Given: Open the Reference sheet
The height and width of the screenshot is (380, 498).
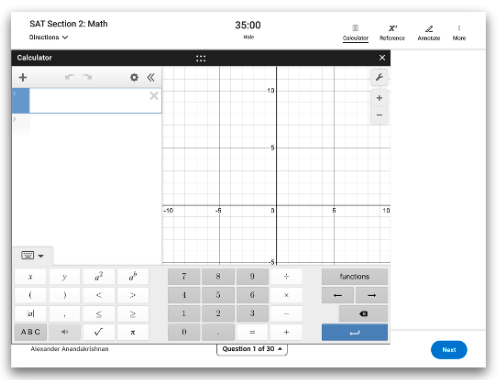Looking at the screenshot, I should (392, 32).
